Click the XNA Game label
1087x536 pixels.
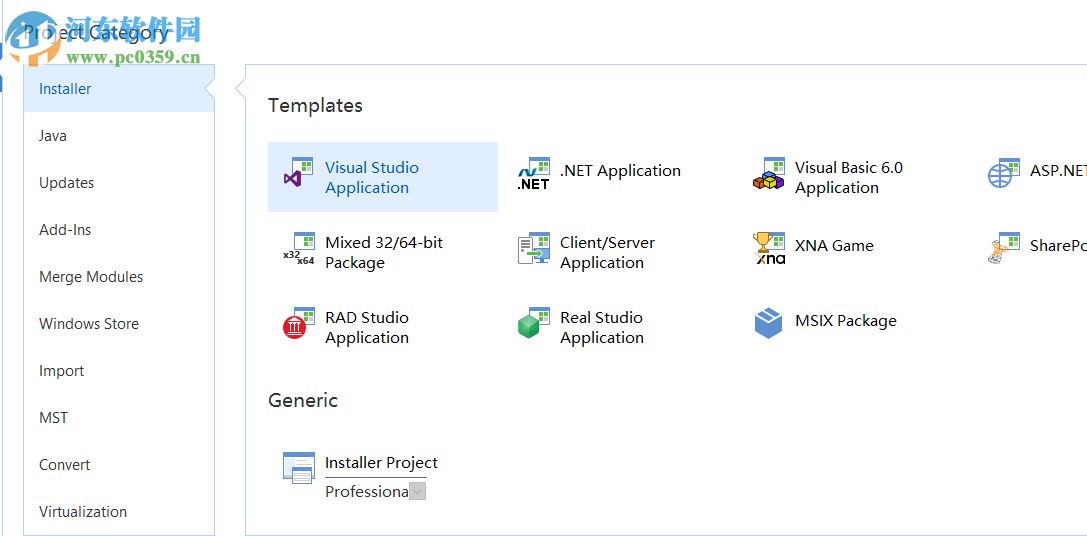pyautogui.click(x=834, y=245)
